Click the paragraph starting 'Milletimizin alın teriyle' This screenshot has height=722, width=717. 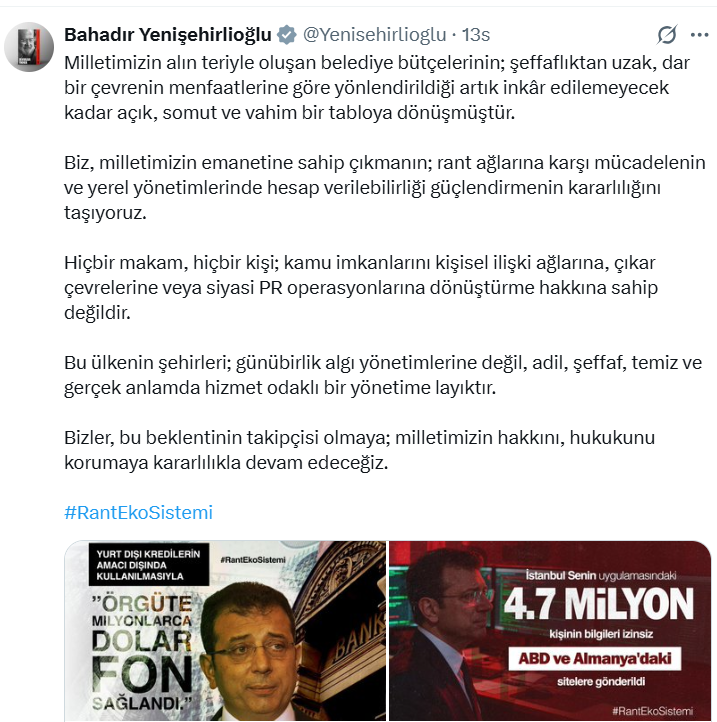377,87
